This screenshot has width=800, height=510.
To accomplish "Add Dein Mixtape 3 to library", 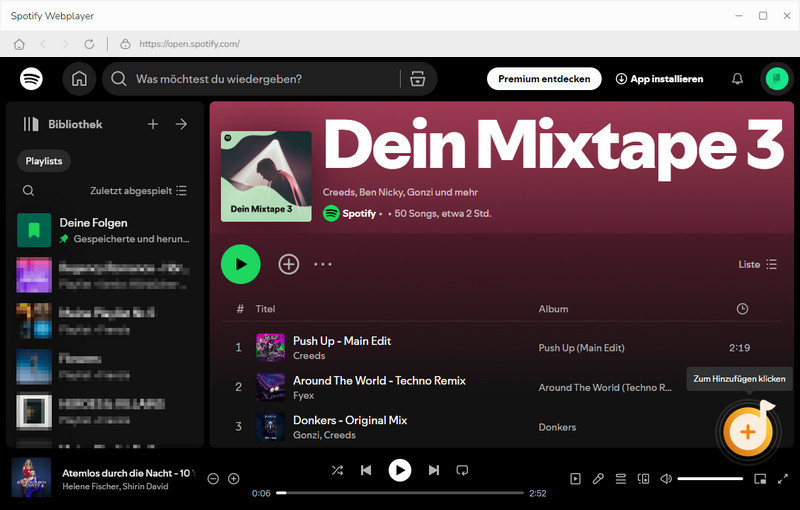I will 289,264.
